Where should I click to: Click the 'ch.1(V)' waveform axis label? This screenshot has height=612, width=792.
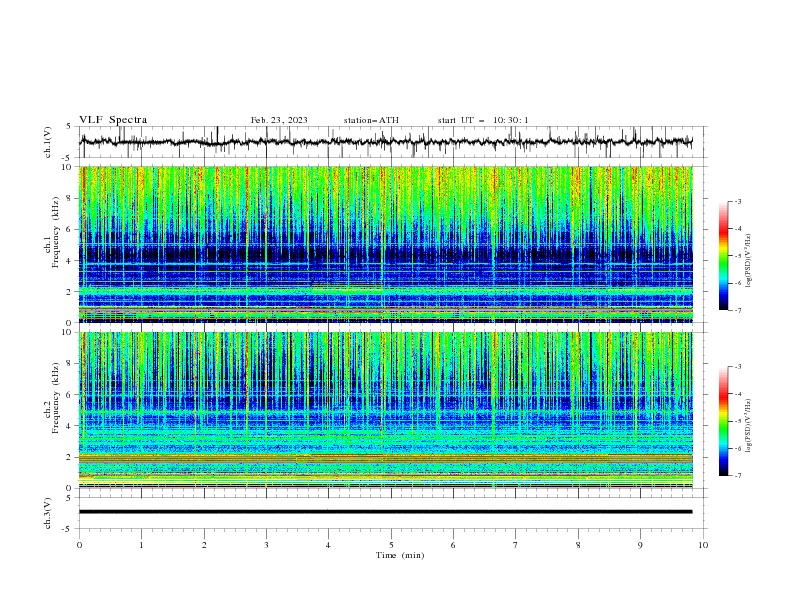[48, 142]
